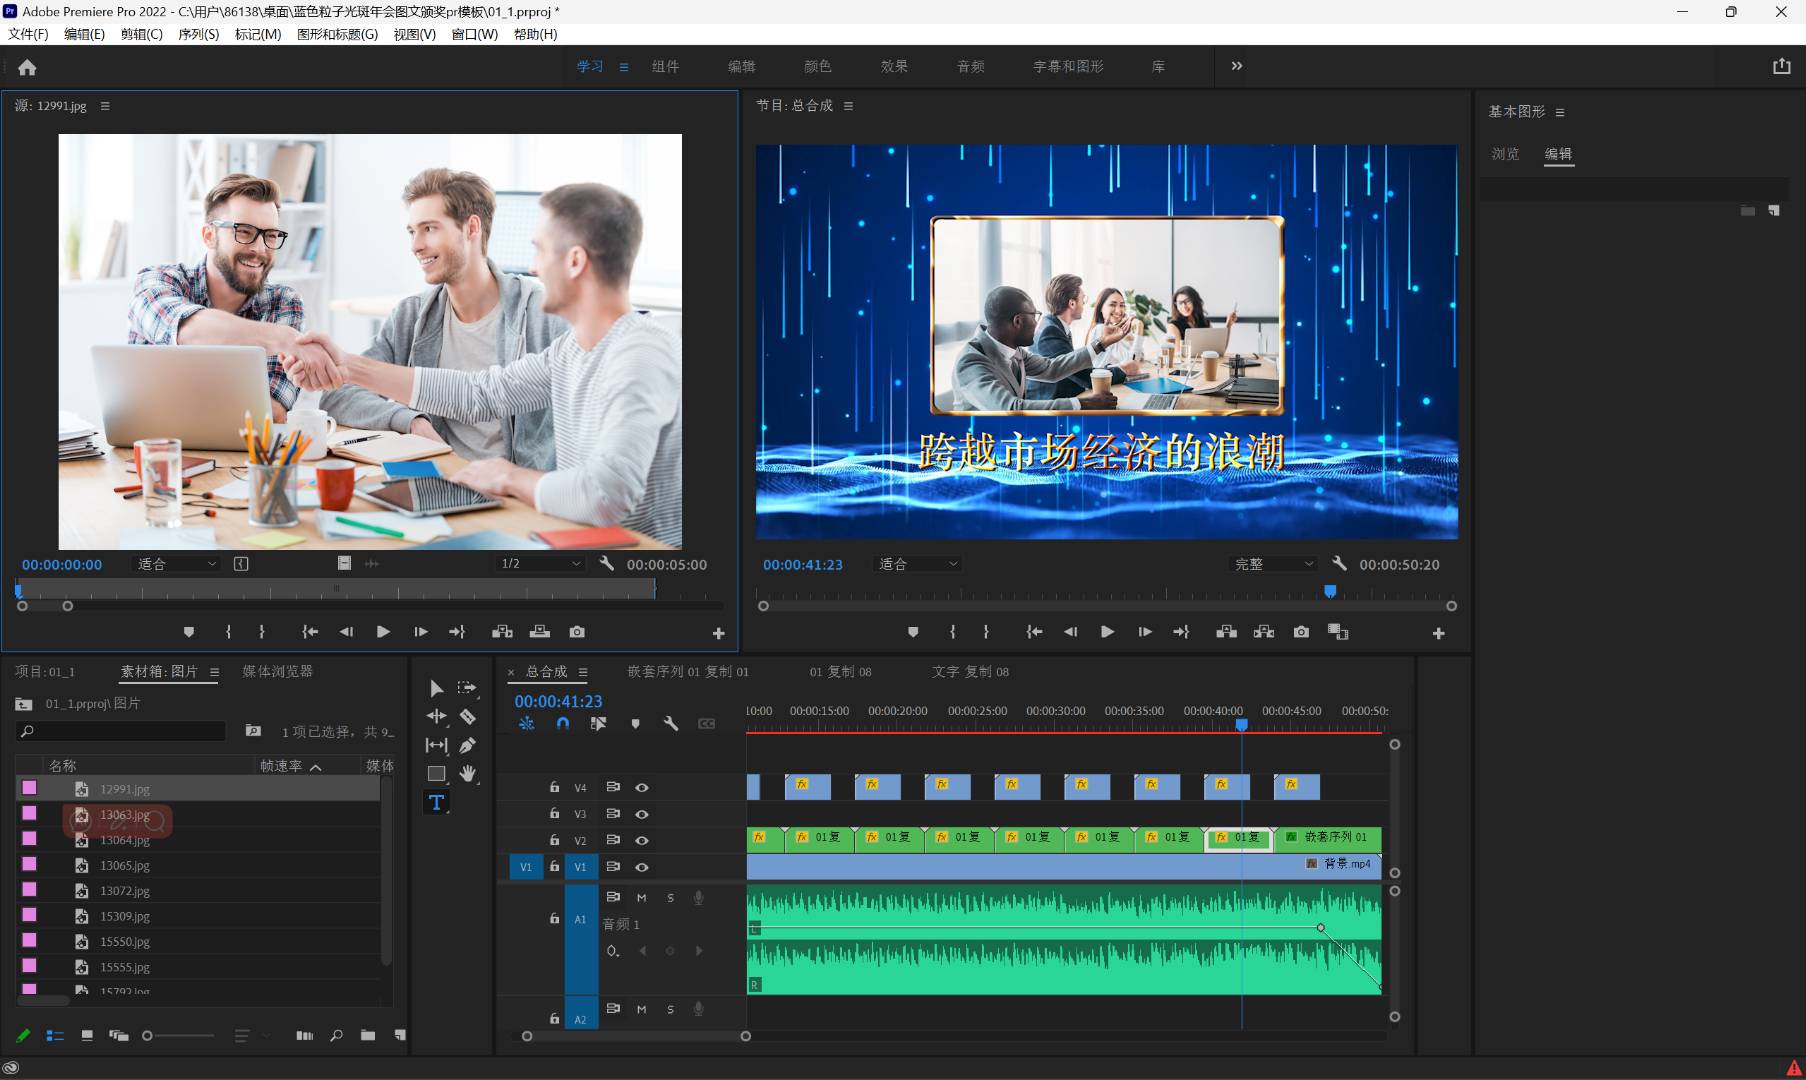The image size is (1806, 1080).
Task: Toggle V3 track visibility eye
Action: click(x=642, y=814)
